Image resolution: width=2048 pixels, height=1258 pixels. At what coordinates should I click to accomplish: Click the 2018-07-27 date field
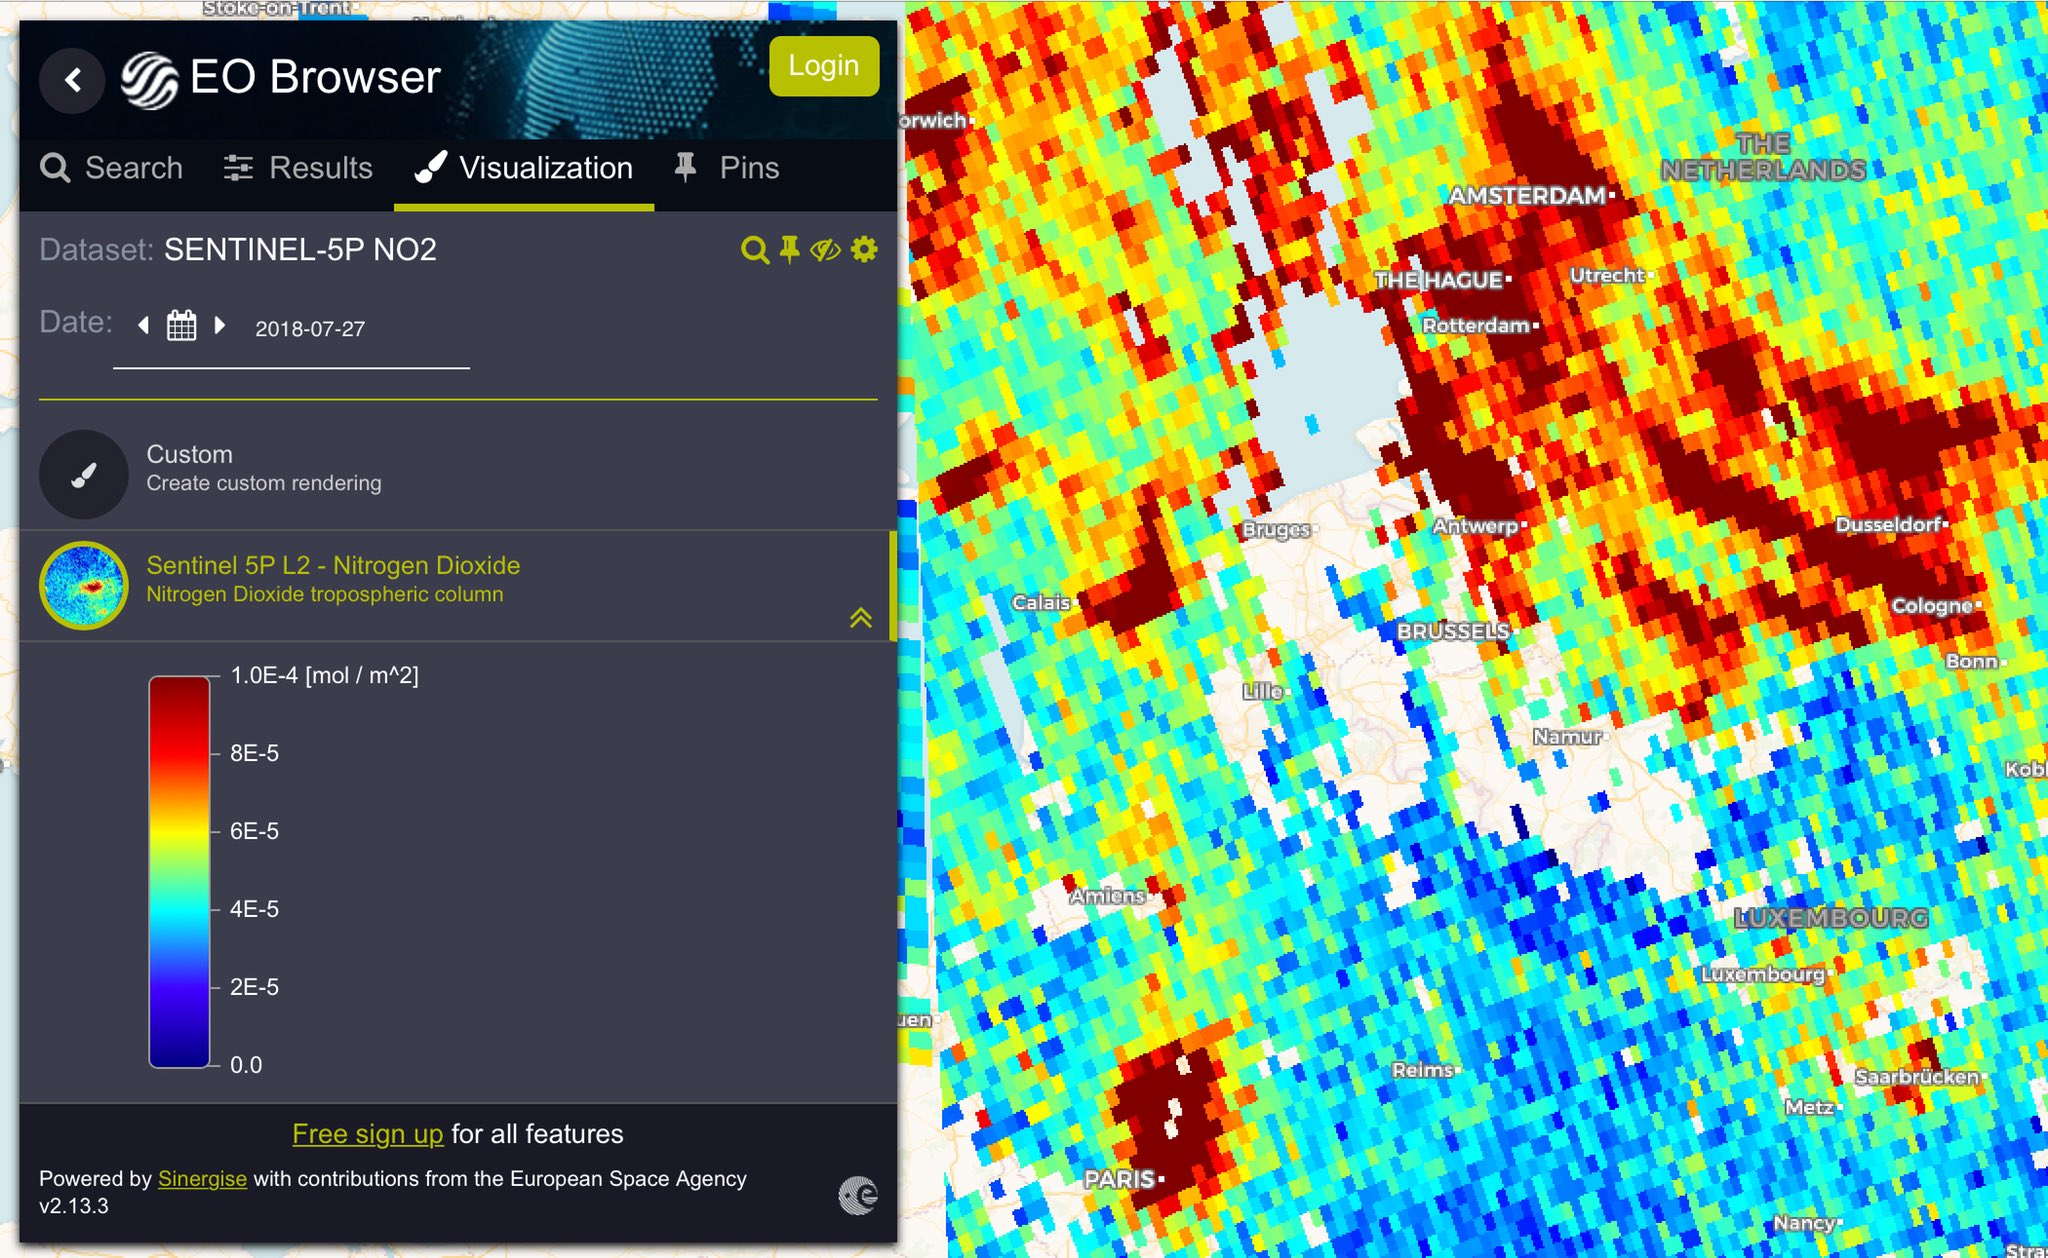pyautogui.click(x=310, y=329)
